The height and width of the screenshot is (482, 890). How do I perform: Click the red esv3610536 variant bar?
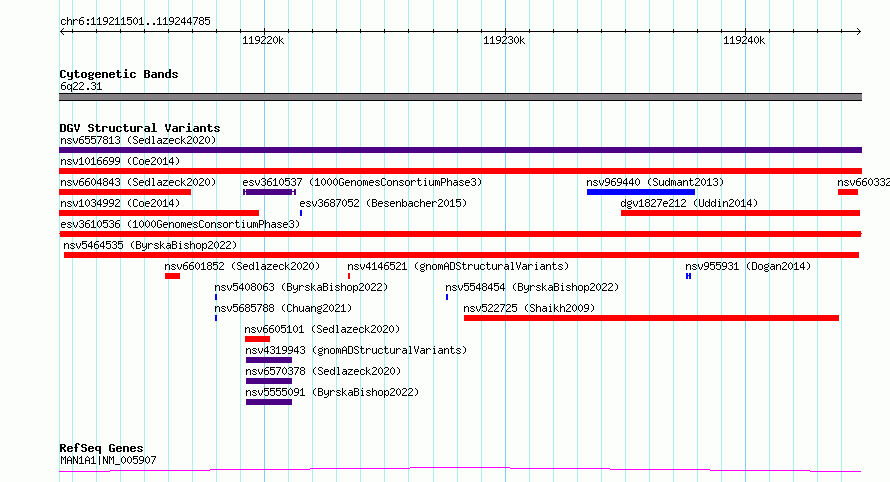pos(460,234)
